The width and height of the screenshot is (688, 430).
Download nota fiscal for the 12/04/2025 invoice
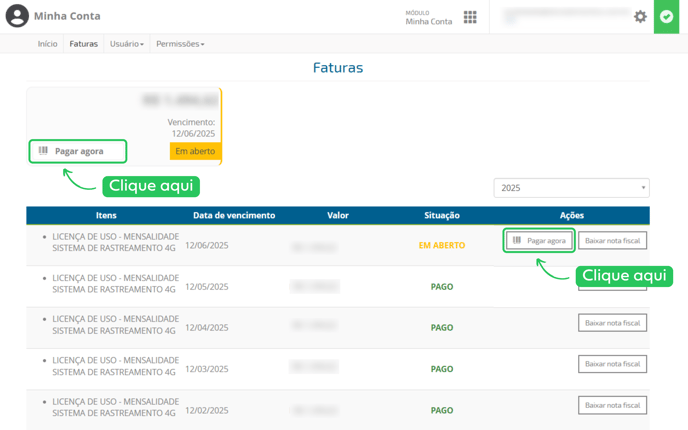coord(612,323)
